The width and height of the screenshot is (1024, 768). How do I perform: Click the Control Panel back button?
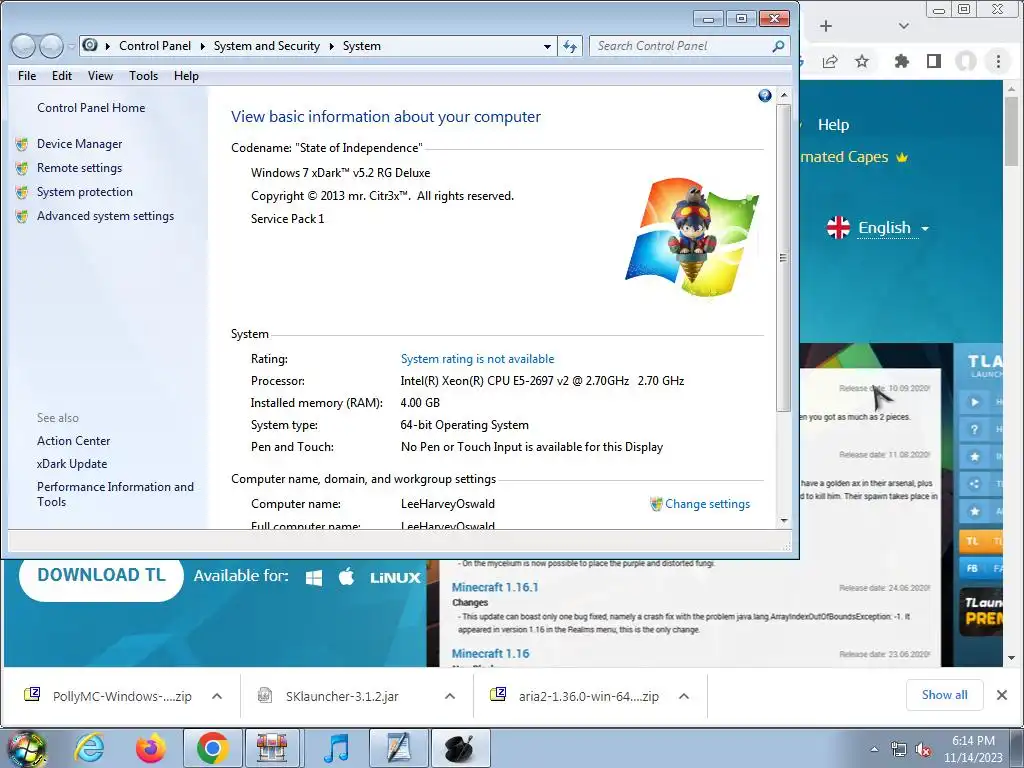tap(23, 46)
